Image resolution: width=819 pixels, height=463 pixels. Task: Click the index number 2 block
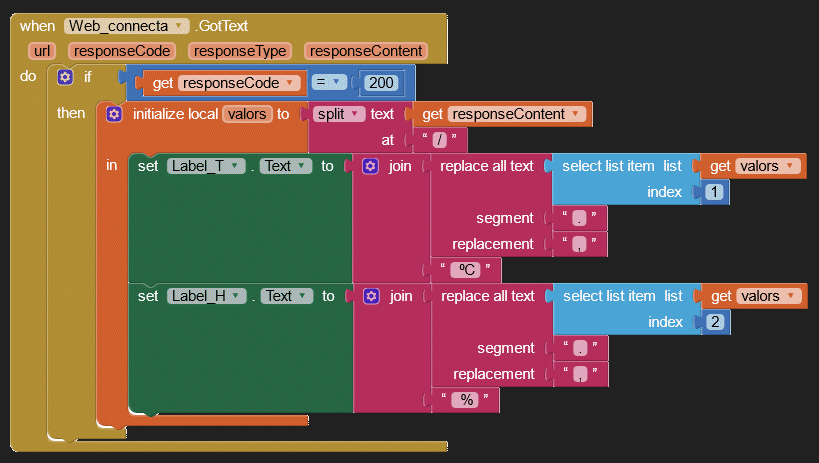(x=714, y=322)
